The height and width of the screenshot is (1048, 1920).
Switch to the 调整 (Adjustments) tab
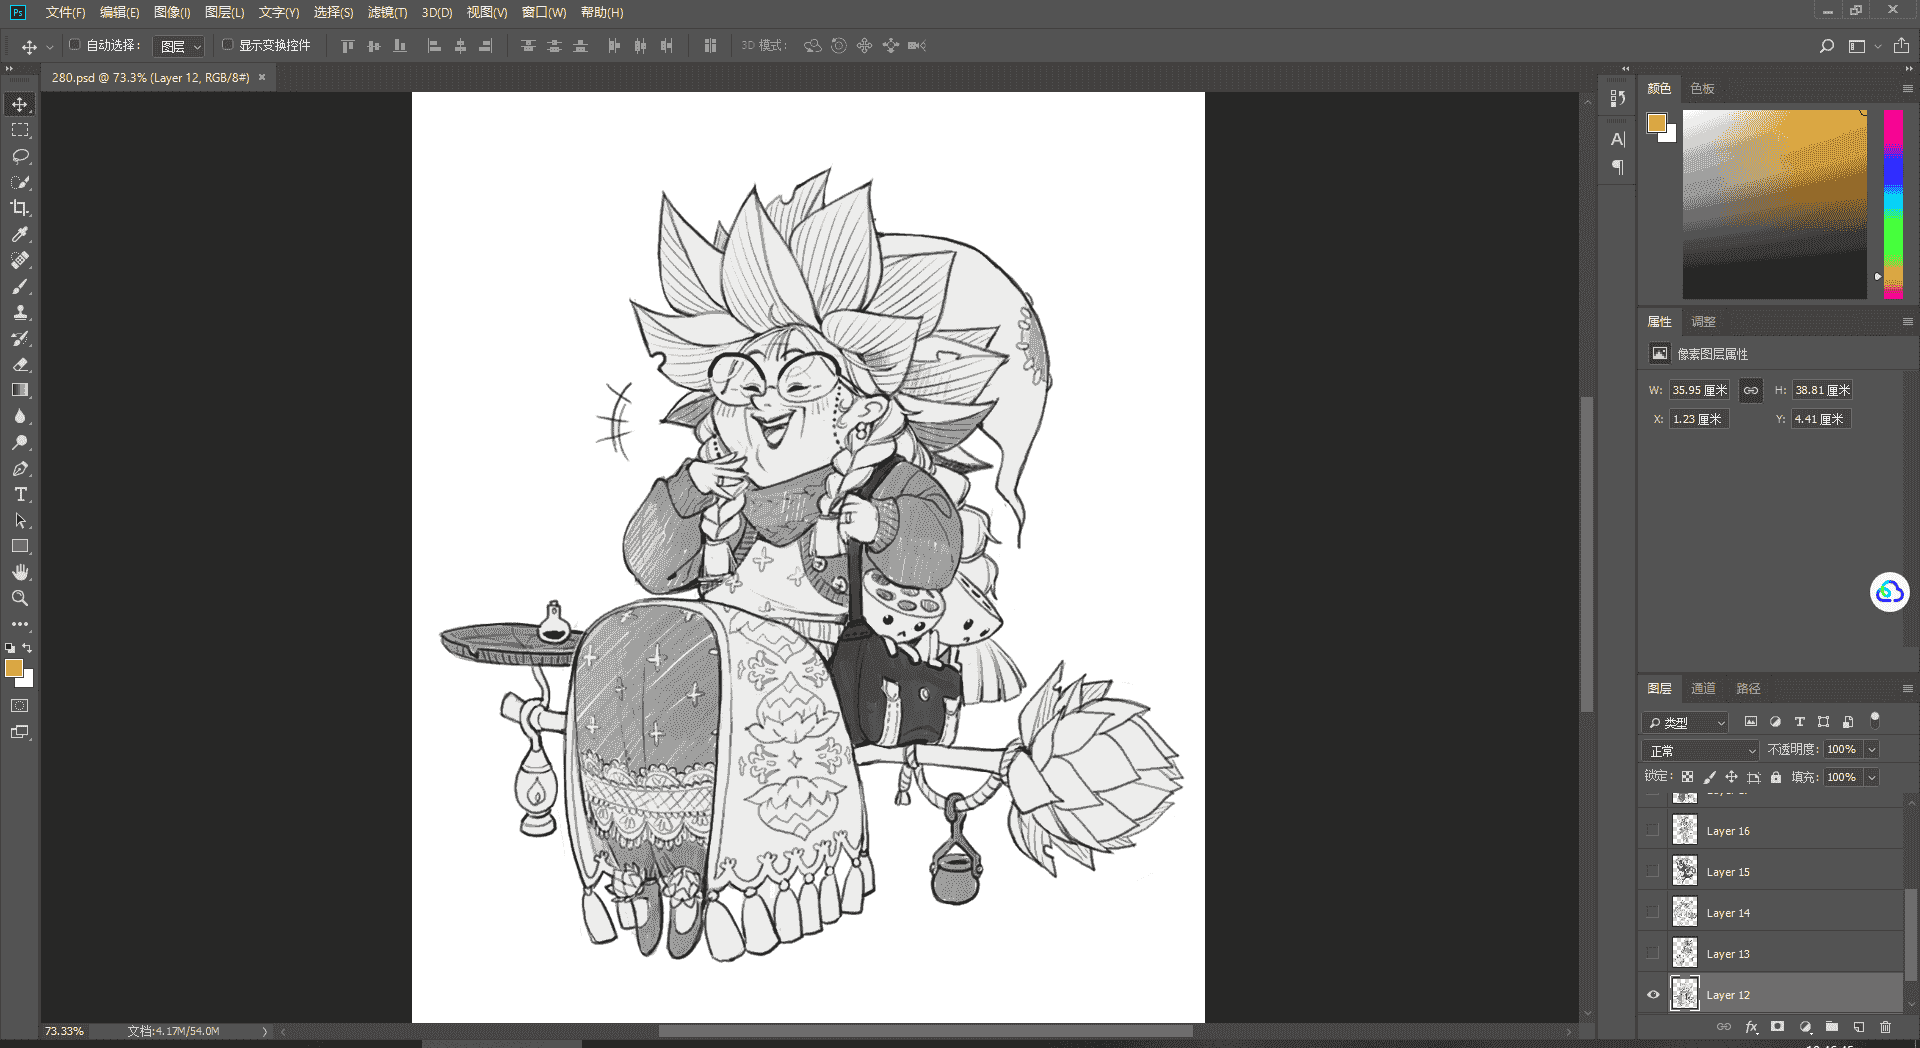pyautogui.click(x=1703, y=321)
